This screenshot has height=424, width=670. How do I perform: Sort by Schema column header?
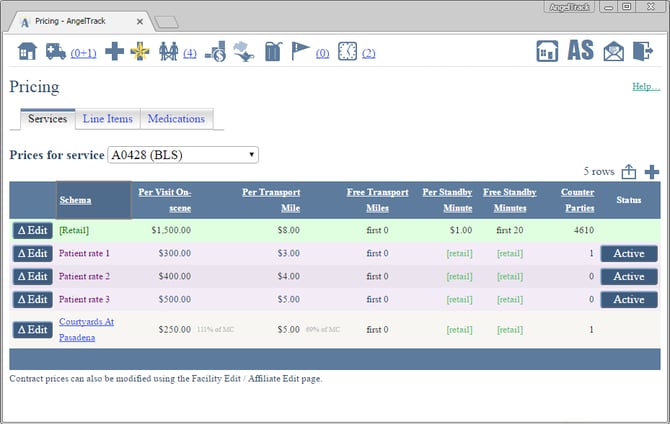75,200
